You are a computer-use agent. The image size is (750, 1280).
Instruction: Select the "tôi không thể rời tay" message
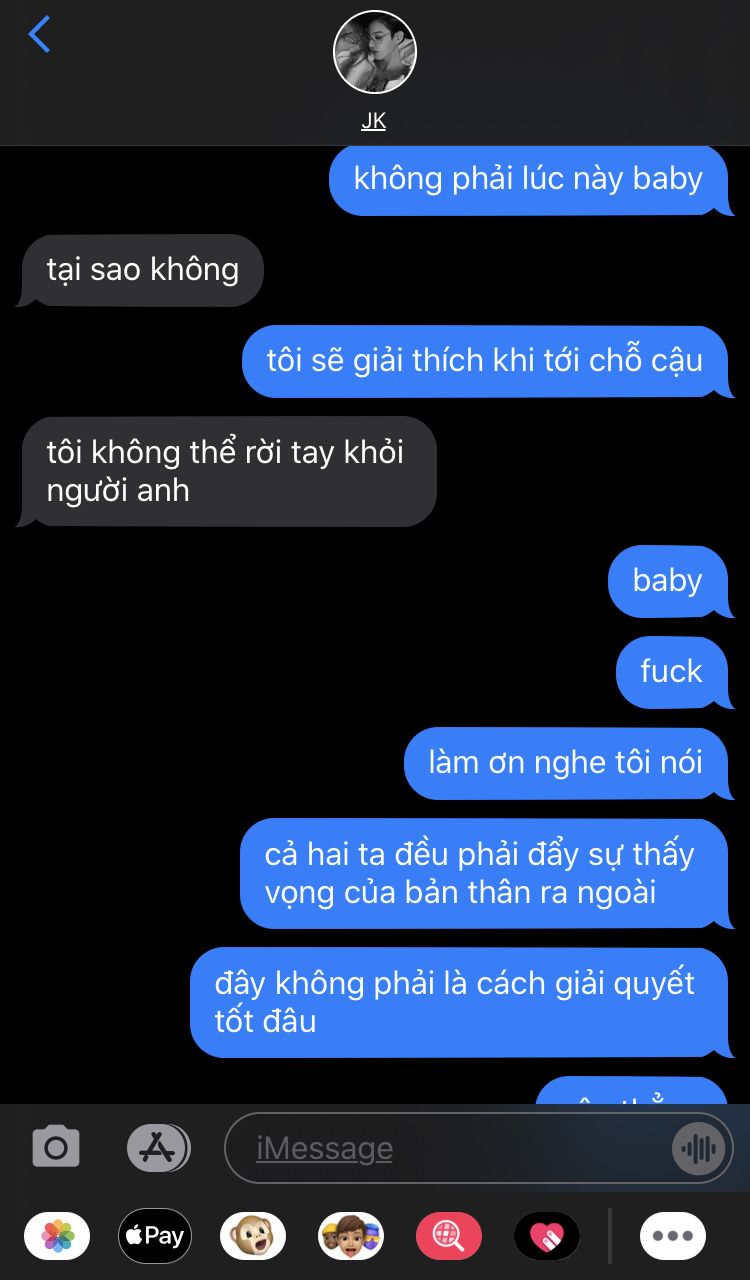(x=227, y=471)
